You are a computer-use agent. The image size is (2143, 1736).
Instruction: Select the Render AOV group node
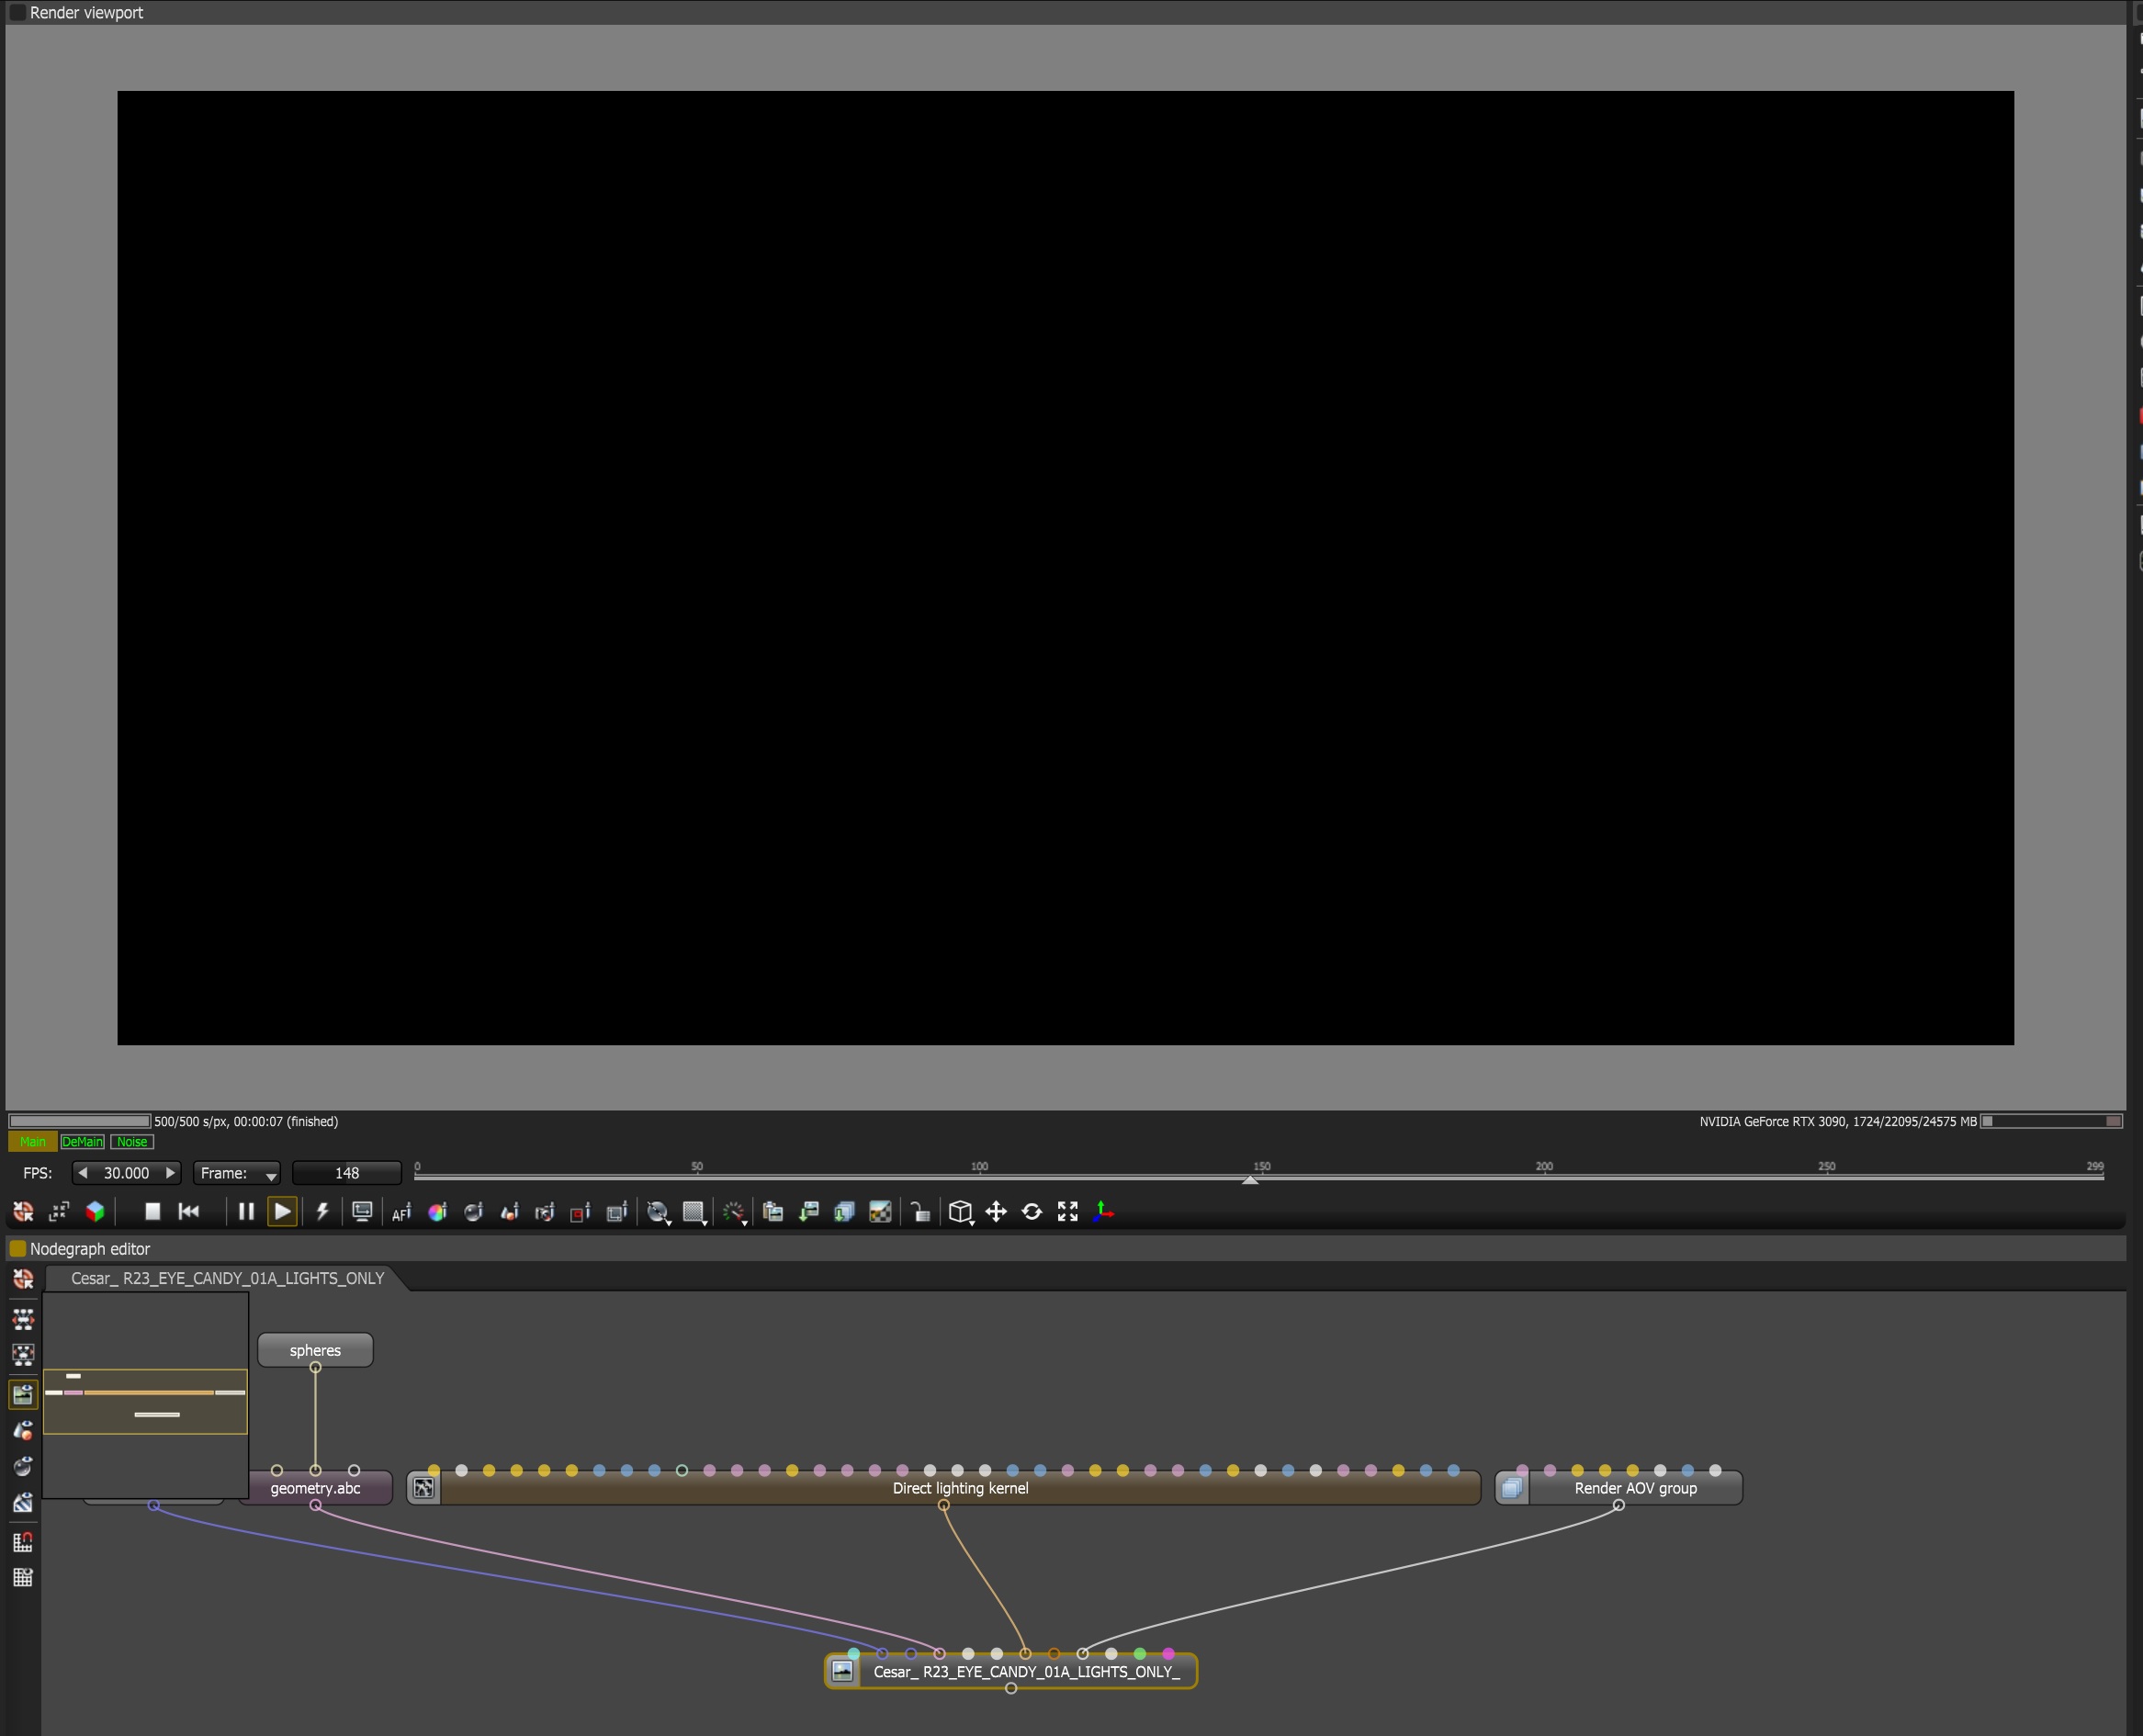[1635, 1488]
